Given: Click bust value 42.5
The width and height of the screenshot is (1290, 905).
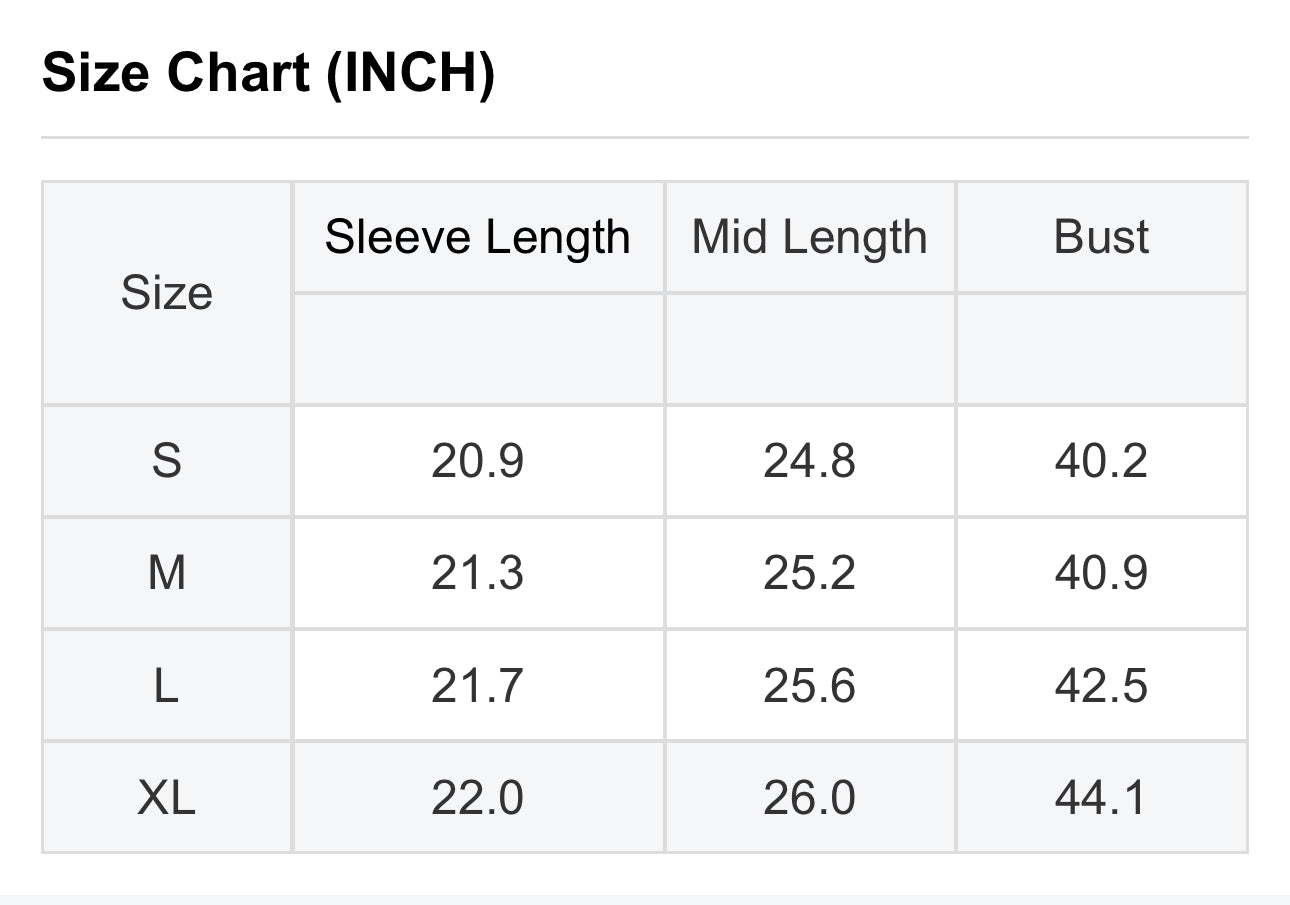Looking at the screenshot, I should [1101, 685].
